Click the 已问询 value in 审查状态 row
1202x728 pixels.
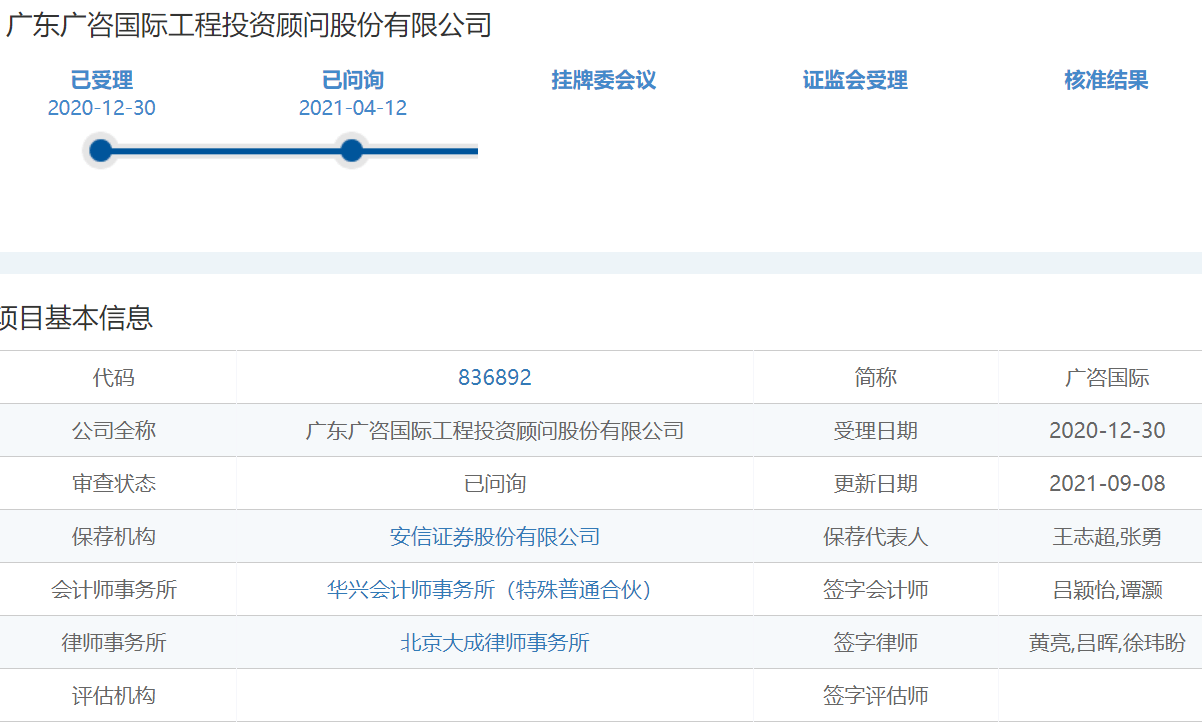(495, 484)
